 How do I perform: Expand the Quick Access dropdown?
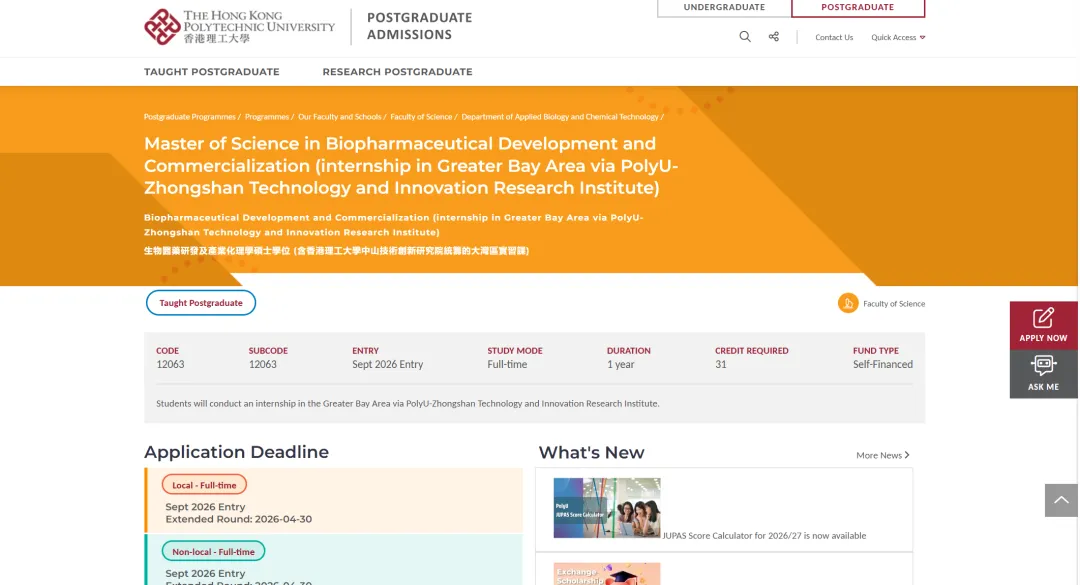(897, 38)
